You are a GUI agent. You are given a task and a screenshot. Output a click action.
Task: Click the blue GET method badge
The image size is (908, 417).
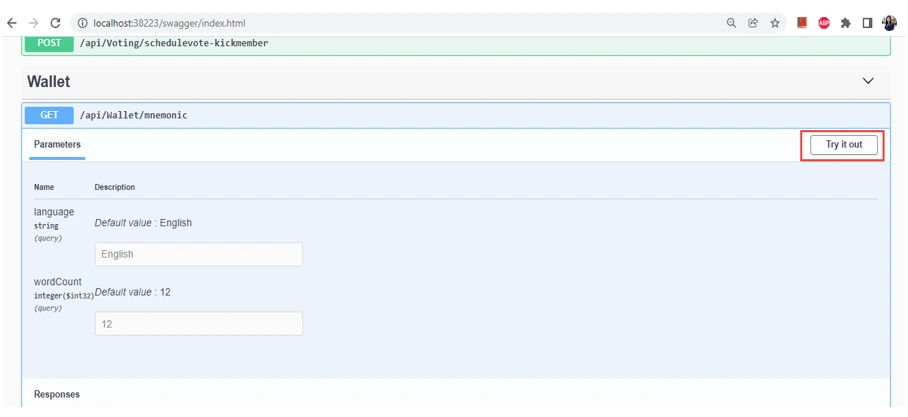[x=49, y=115]
